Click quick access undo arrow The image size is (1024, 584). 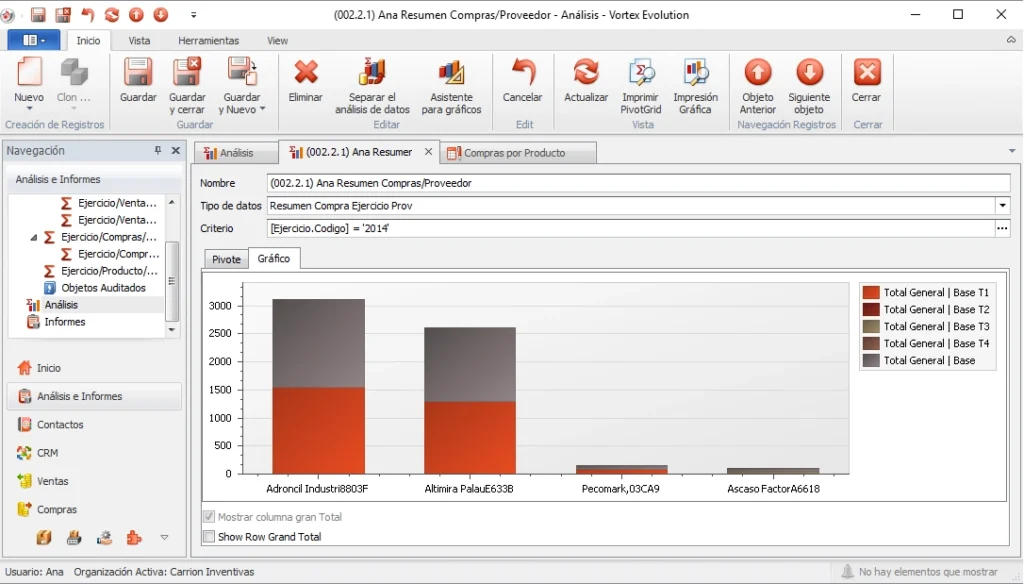click(88, 14)
